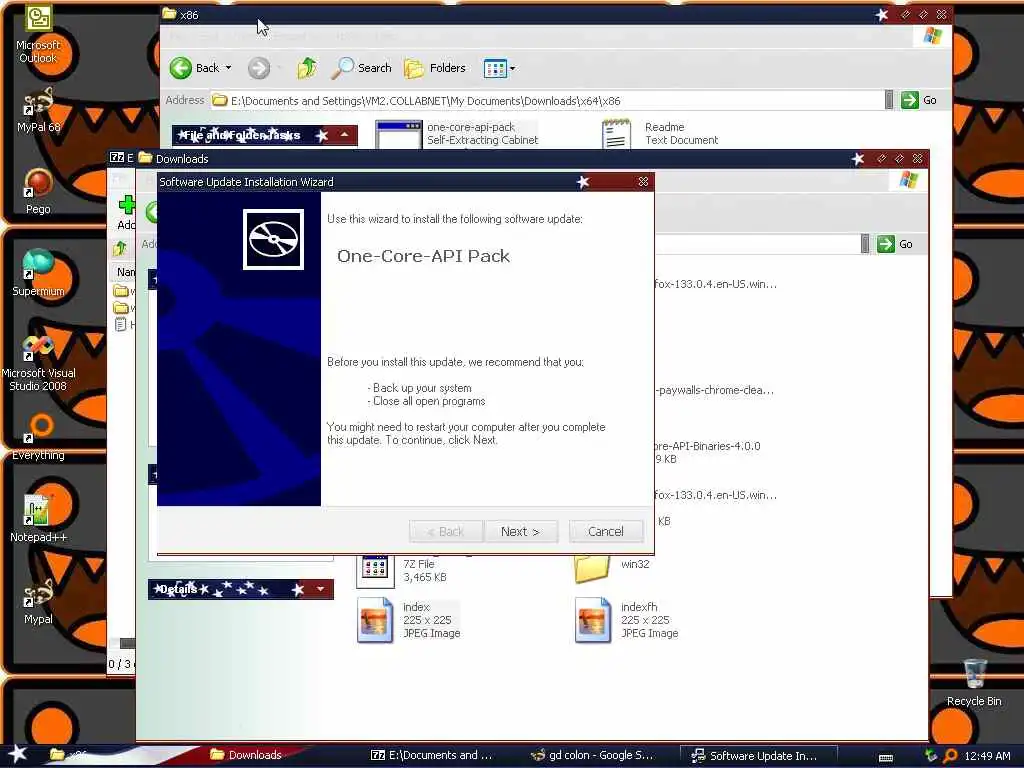Click keyboard language bar icon in taskbar
This screenshot has height=768, width=1024.
(x=886, y=757)
